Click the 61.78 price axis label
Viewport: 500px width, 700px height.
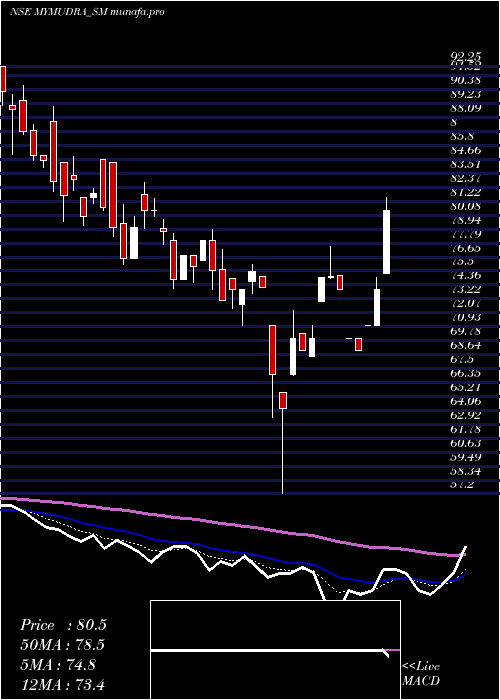(x=465, y=429)
